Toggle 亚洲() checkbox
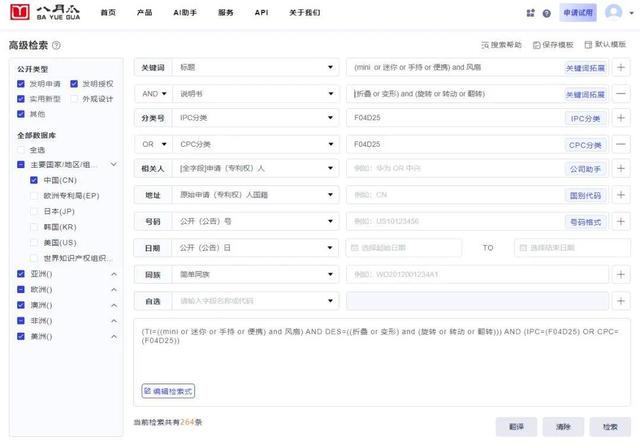The width and height of the screenshot is (640, 444). tap(21, 274)
